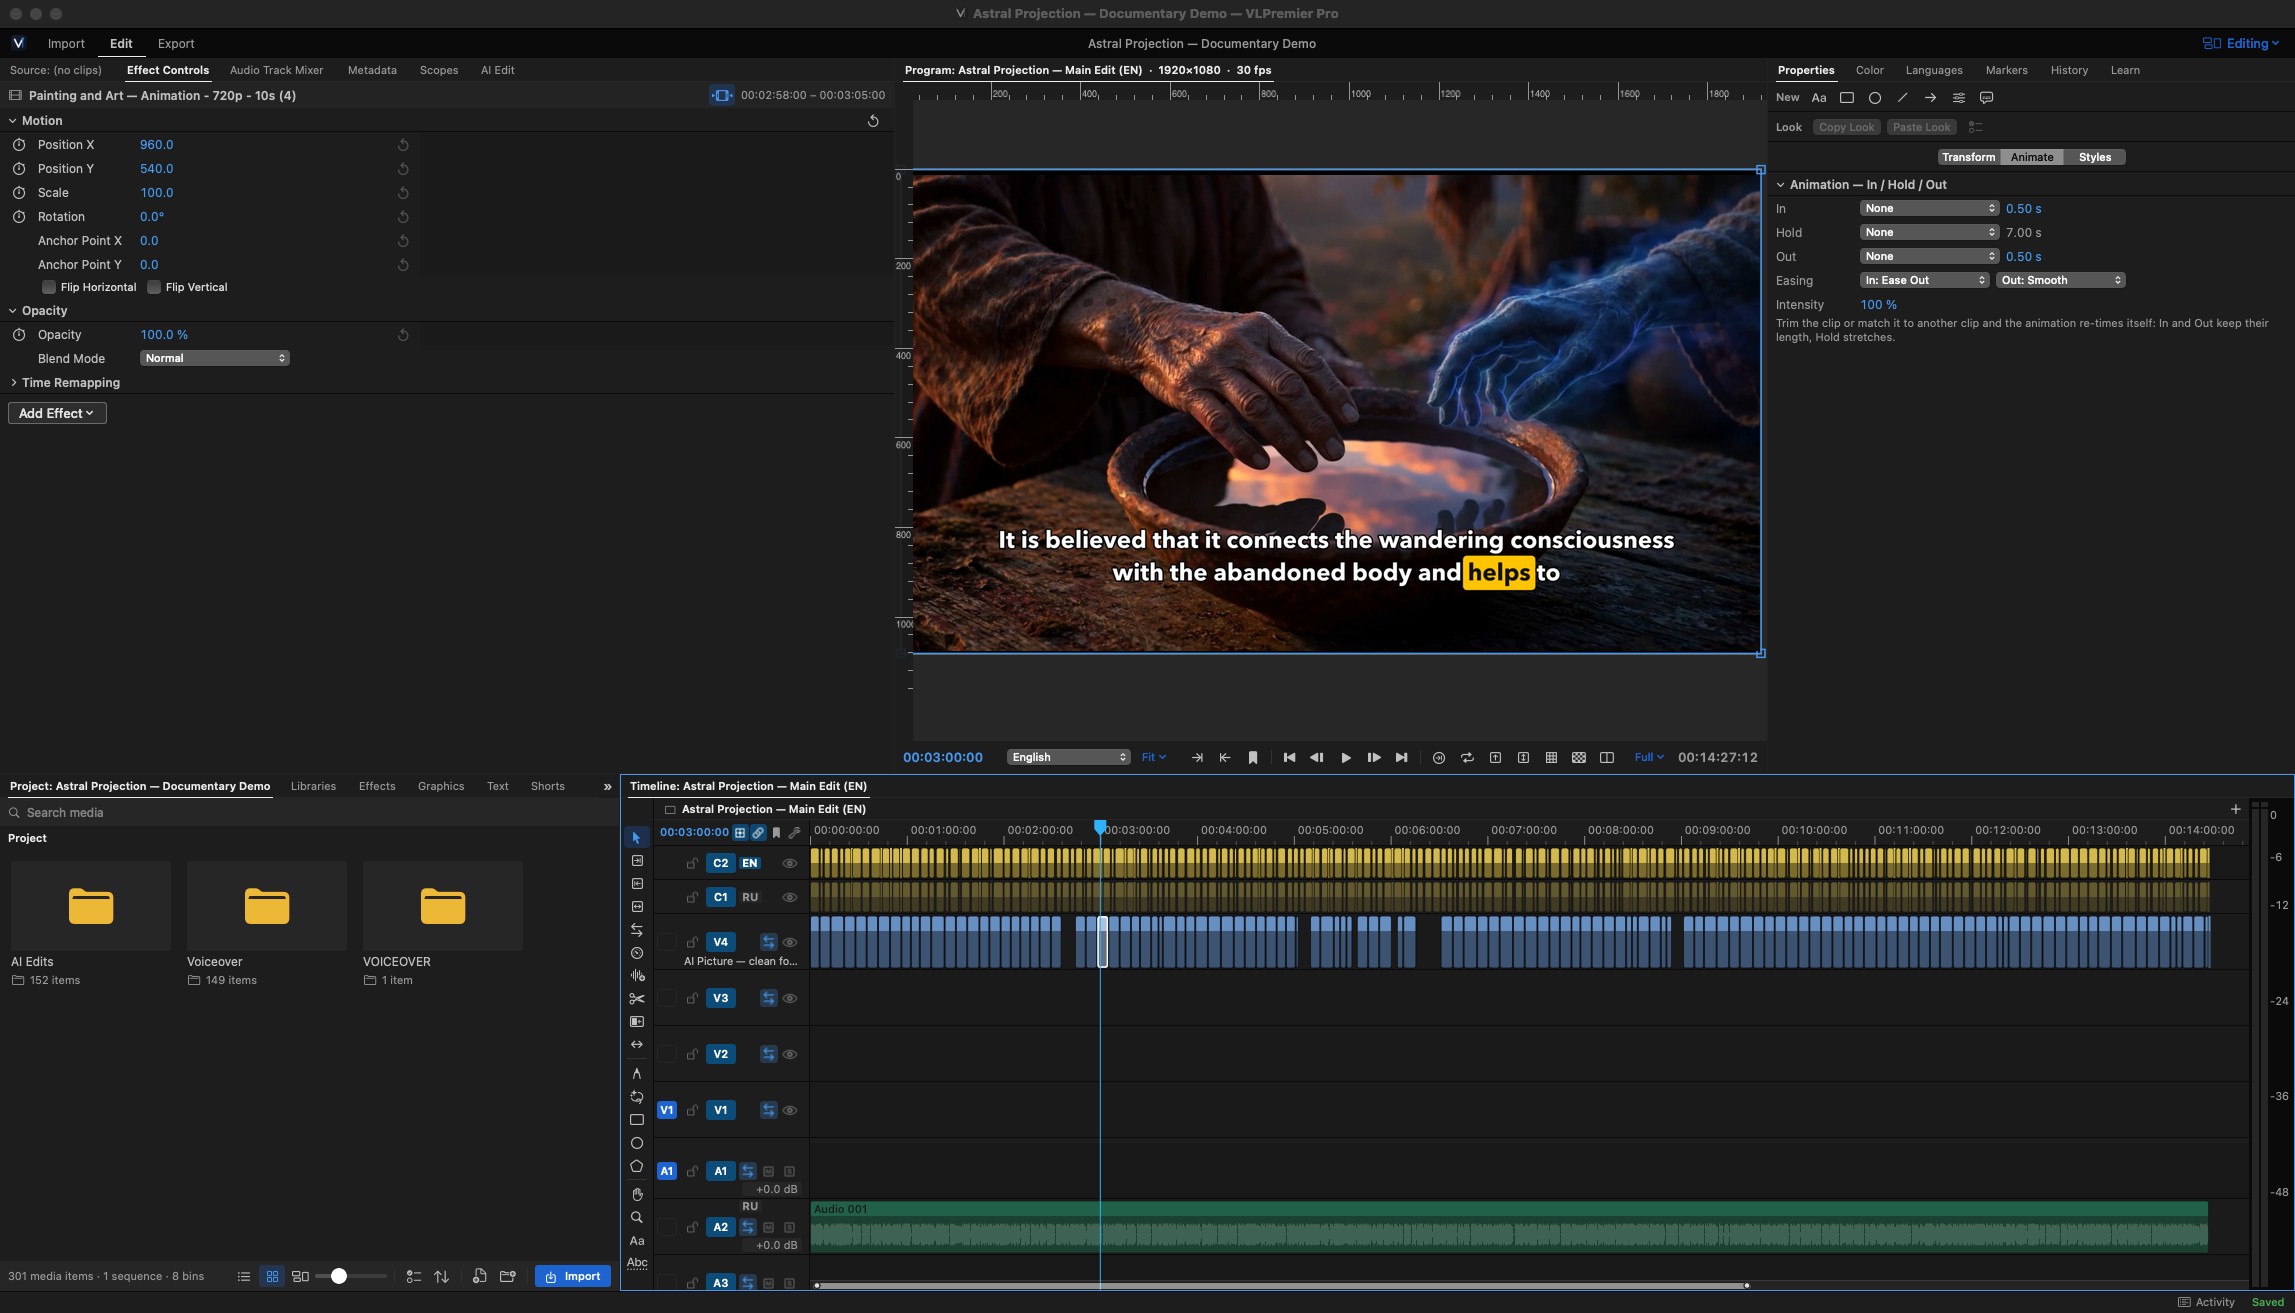This screenshot has height=1313, width=2295.
Task: Reset the Position X value
Action: pos(403,145)
